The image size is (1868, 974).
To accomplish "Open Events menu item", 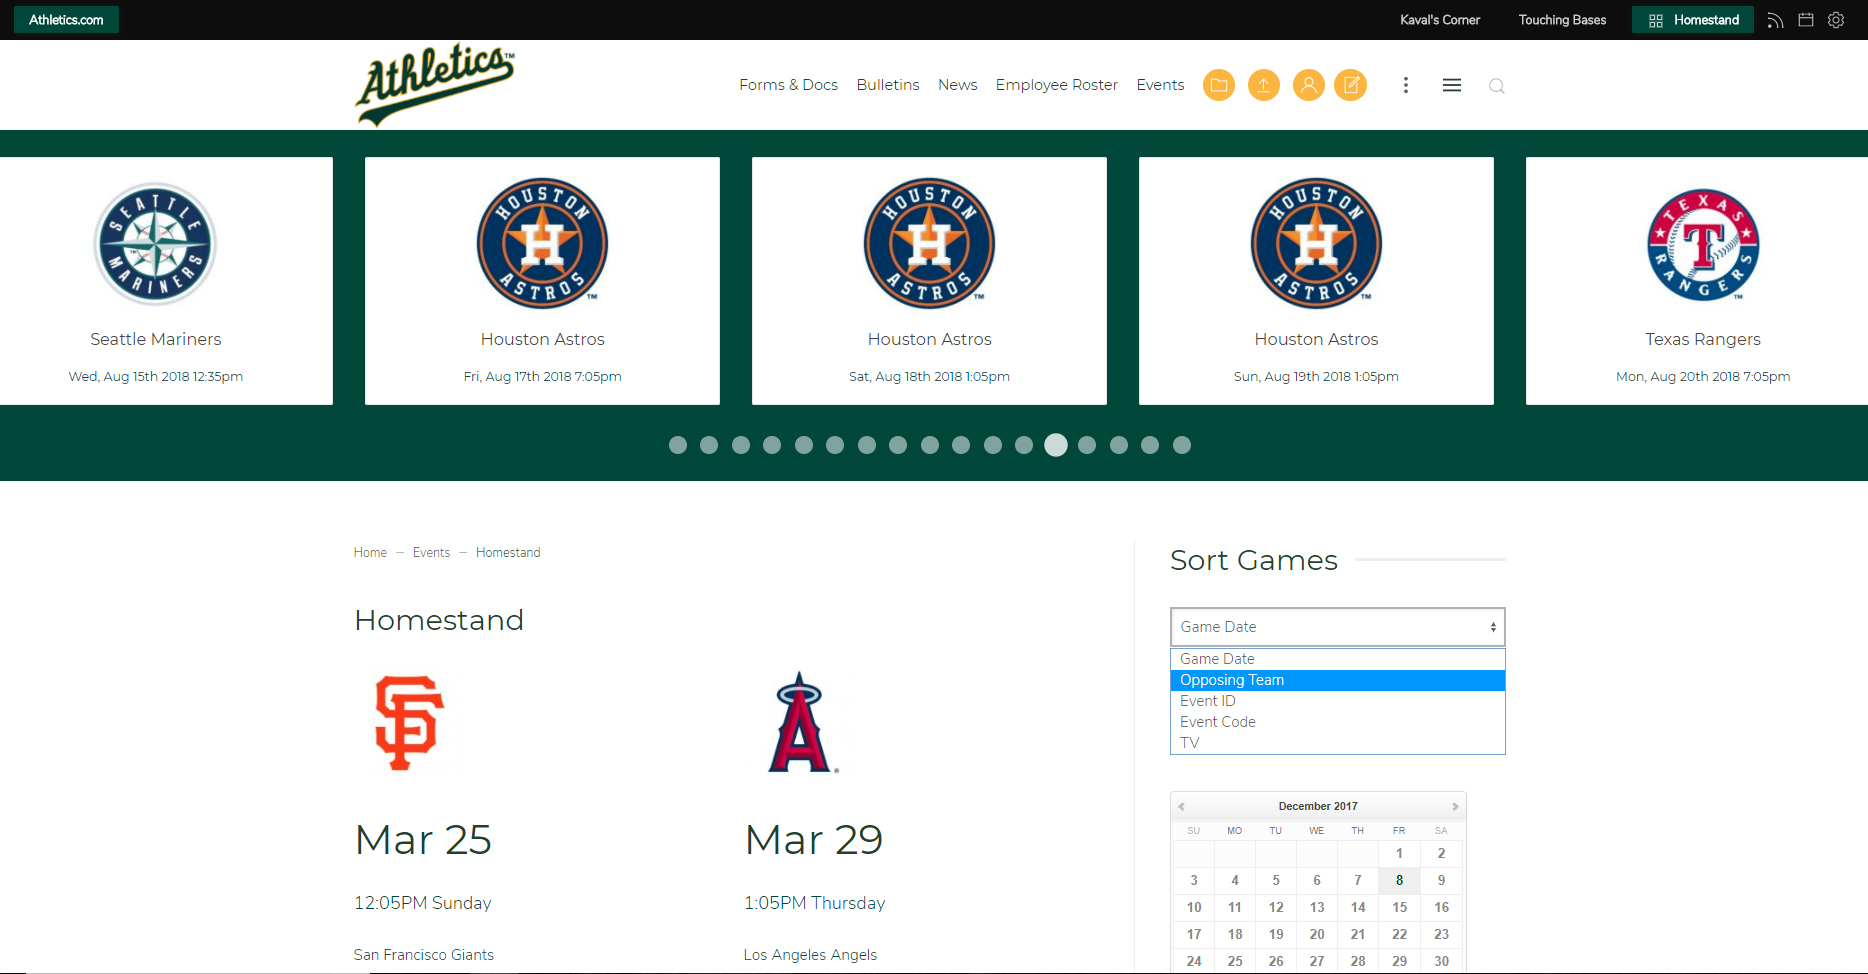I will (1160, 85).
